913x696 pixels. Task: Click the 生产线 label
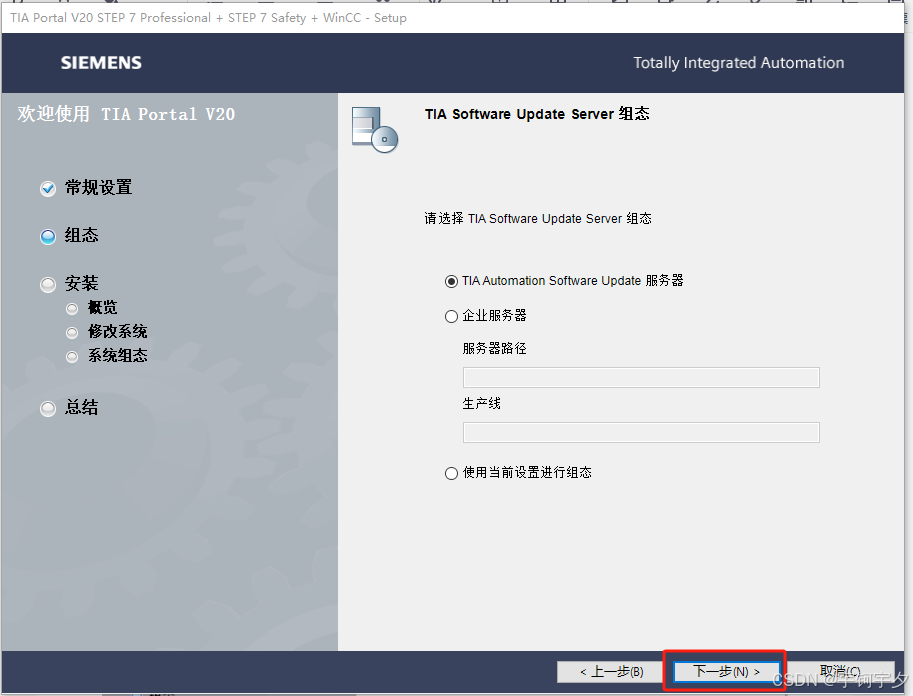(x=482, y=403)
